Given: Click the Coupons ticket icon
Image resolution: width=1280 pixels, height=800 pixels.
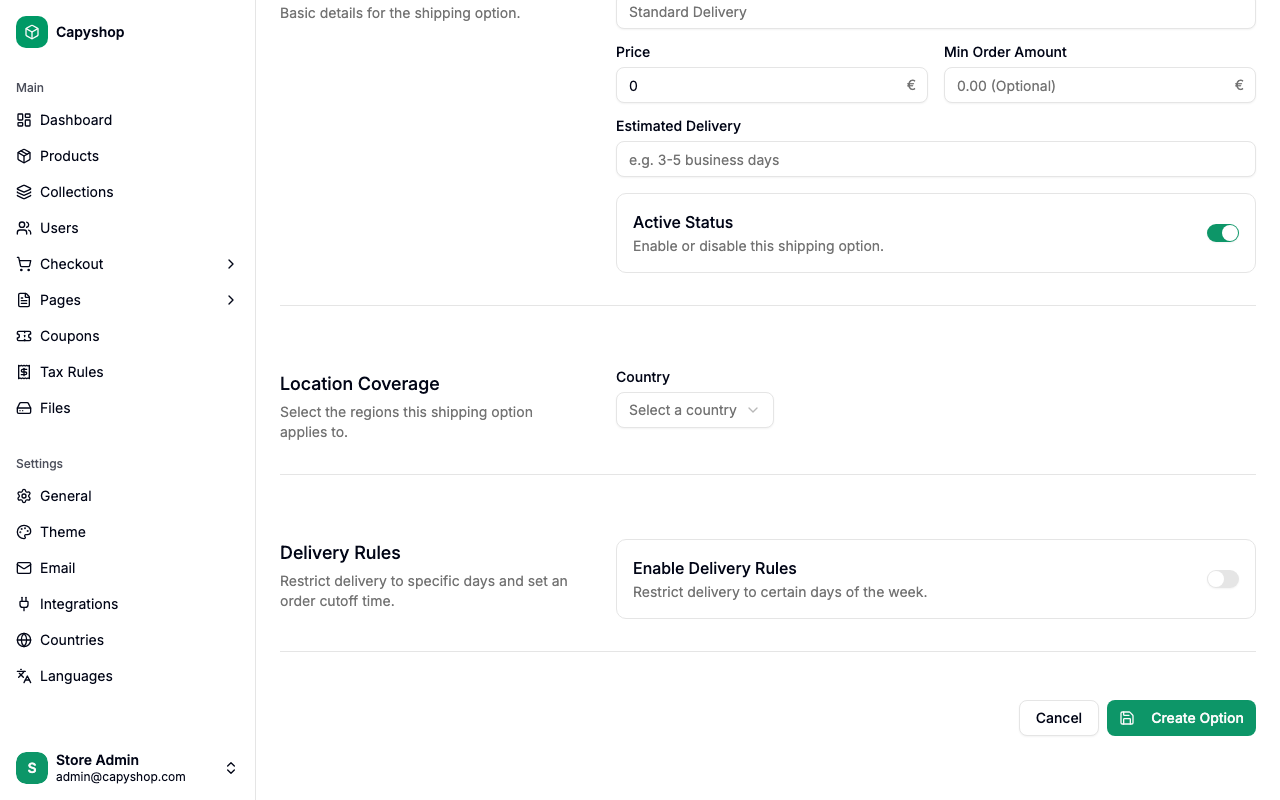Looking at the screenshot, I should (24, 336).
